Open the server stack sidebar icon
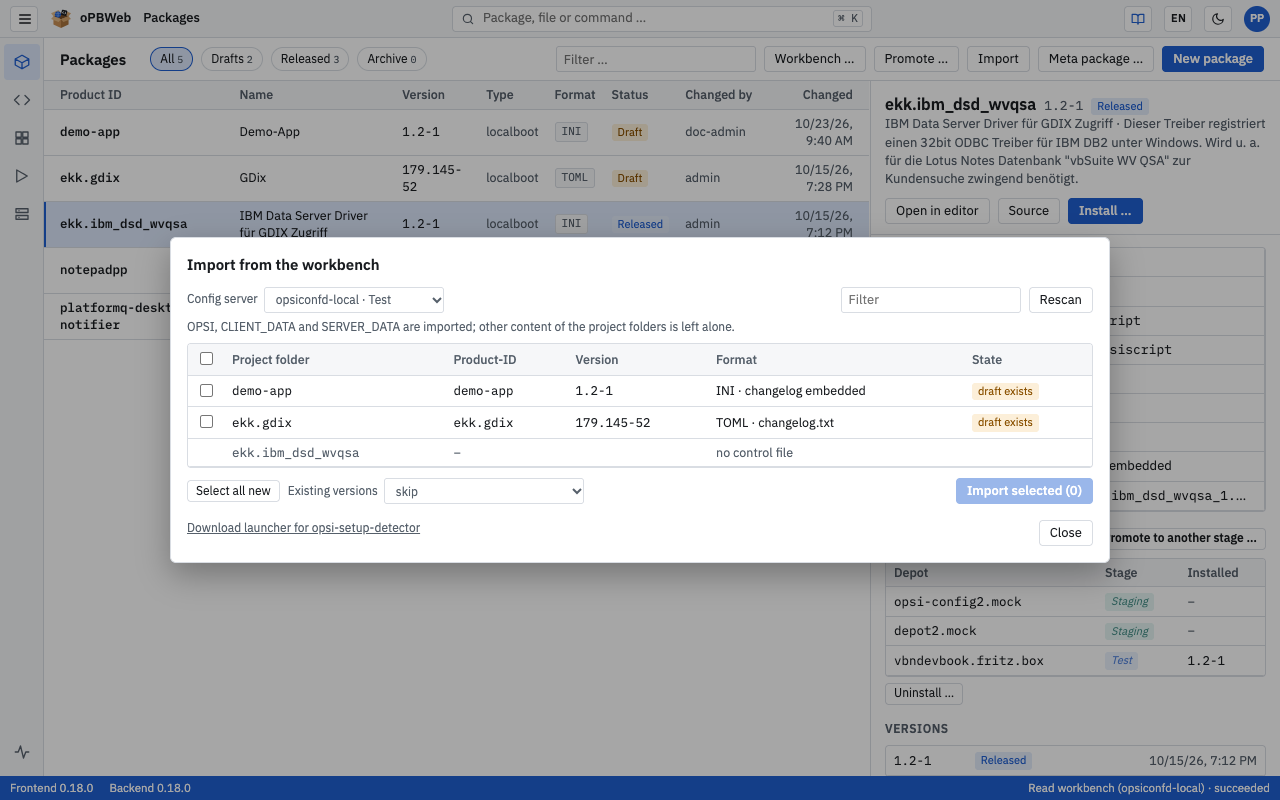This screenshot has width=1280, height=800. click(22, 214)
